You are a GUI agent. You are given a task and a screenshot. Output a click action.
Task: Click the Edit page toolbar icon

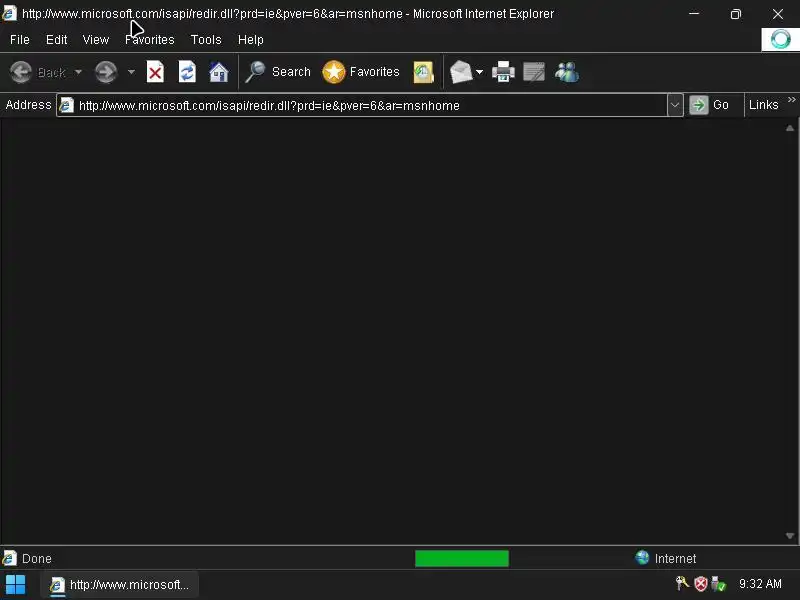pyautogui.click(x=534, y=72)
